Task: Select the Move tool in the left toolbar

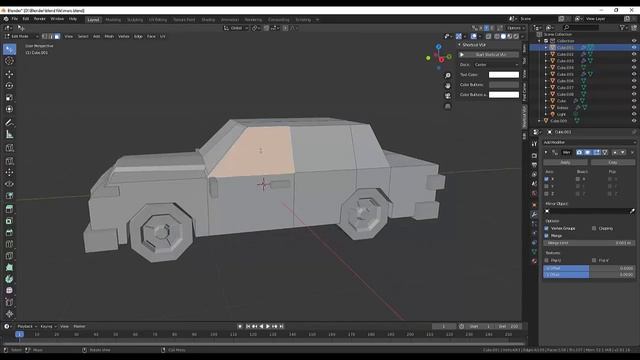Action: point(9,74)
